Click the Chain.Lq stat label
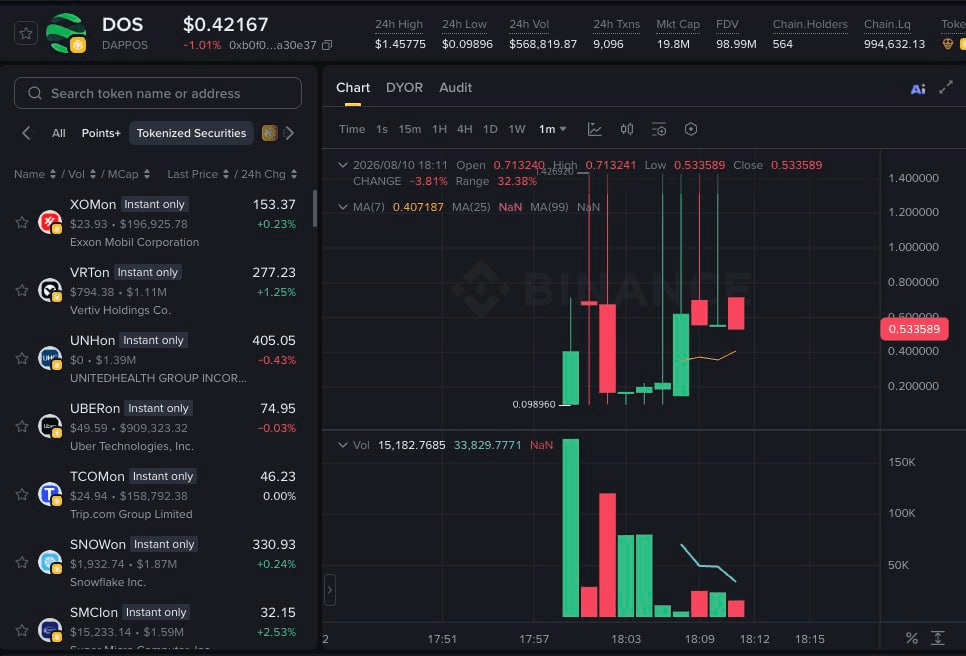Viewport: 966px width, 656px height. point(887,25)
